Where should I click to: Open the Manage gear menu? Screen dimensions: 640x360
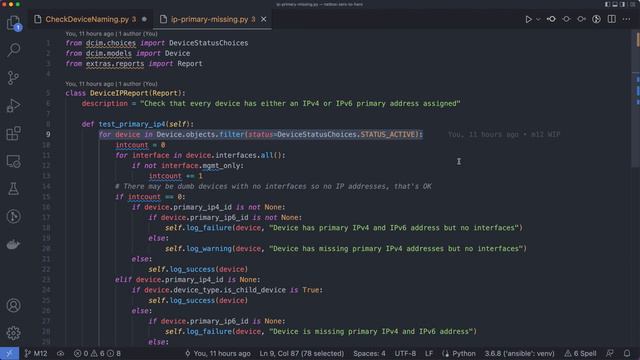[x=13, y=333]
